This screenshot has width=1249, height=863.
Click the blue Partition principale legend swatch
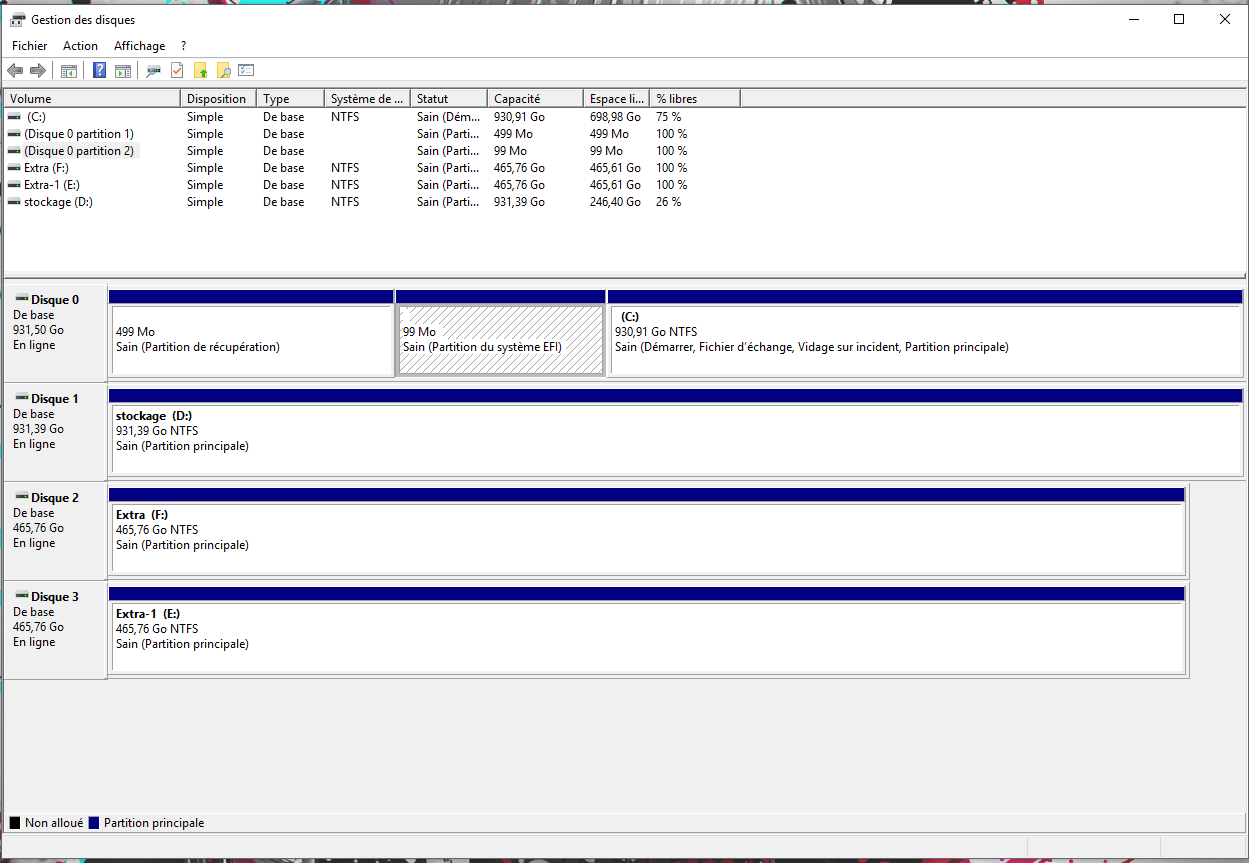tap(94, 823)
